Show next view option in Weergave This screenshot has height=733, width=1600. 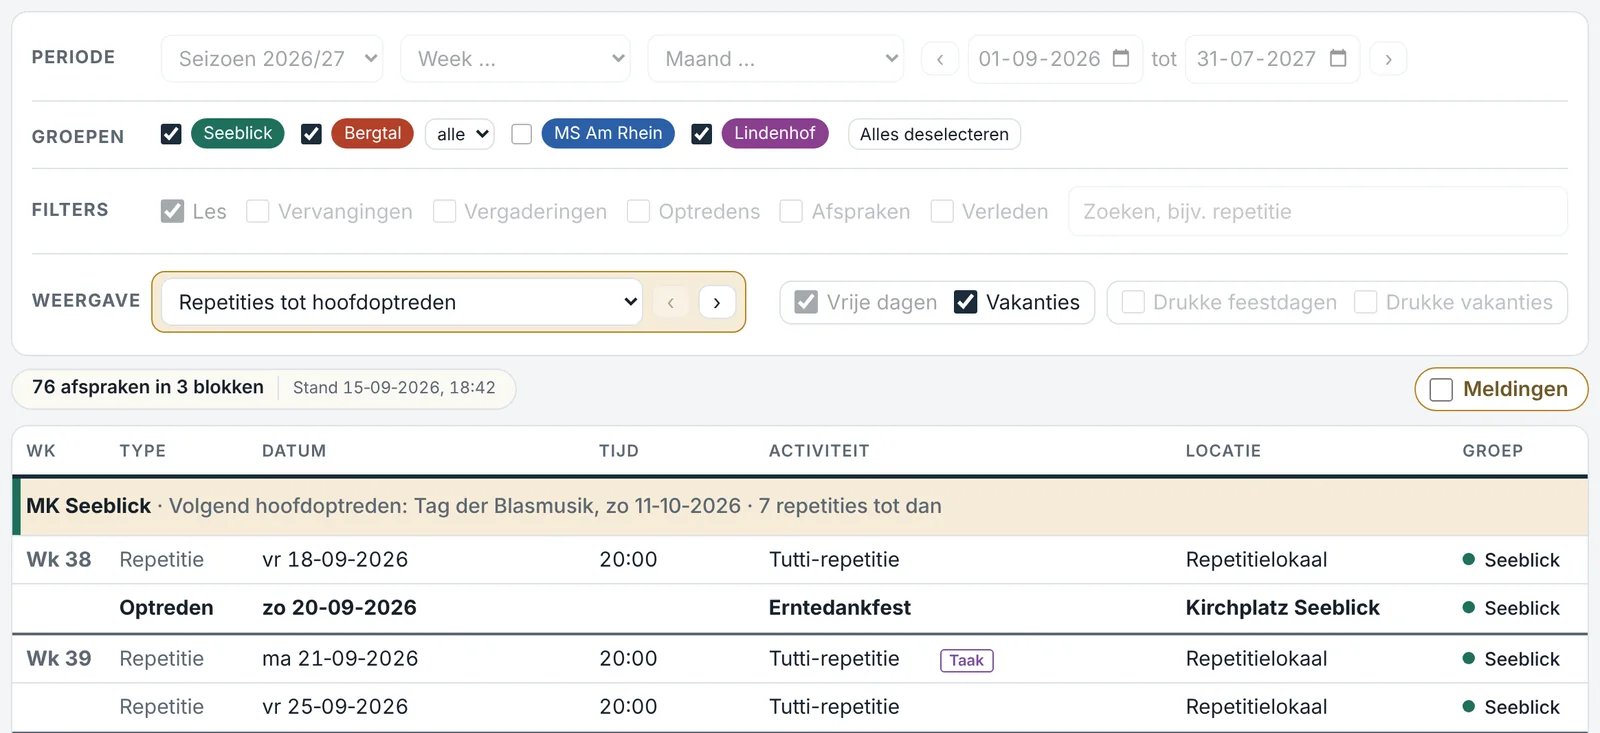click(717, 302)
